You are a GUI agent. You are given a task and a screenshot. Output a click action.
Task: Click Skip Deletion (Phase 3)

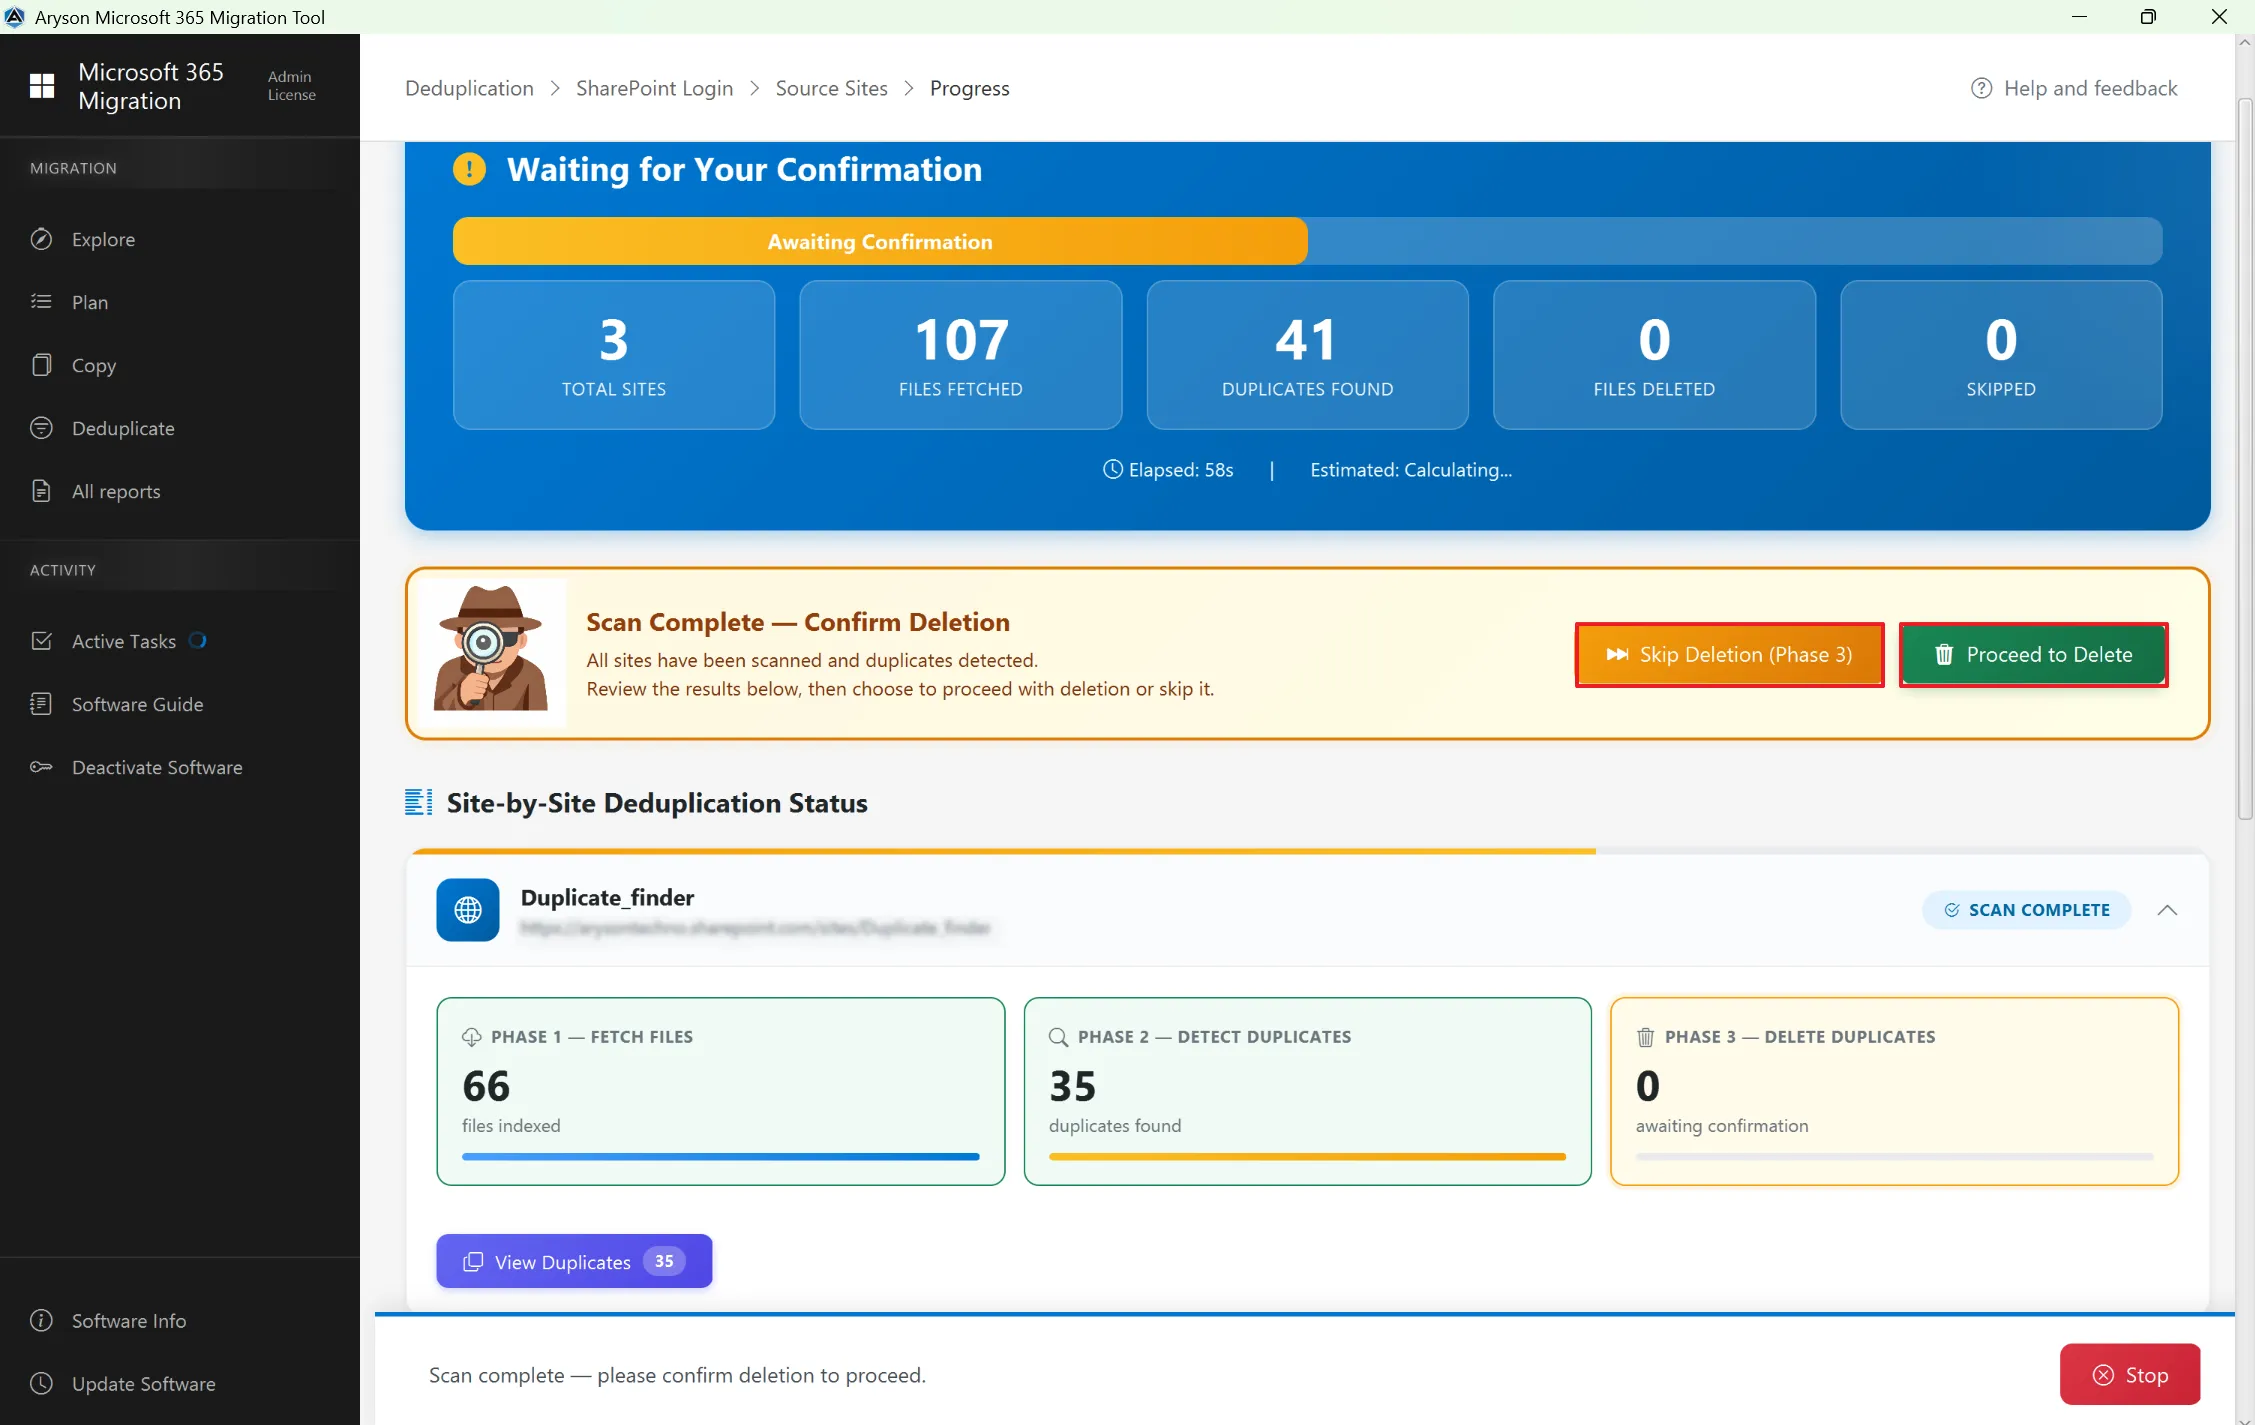coord(1729,654)
